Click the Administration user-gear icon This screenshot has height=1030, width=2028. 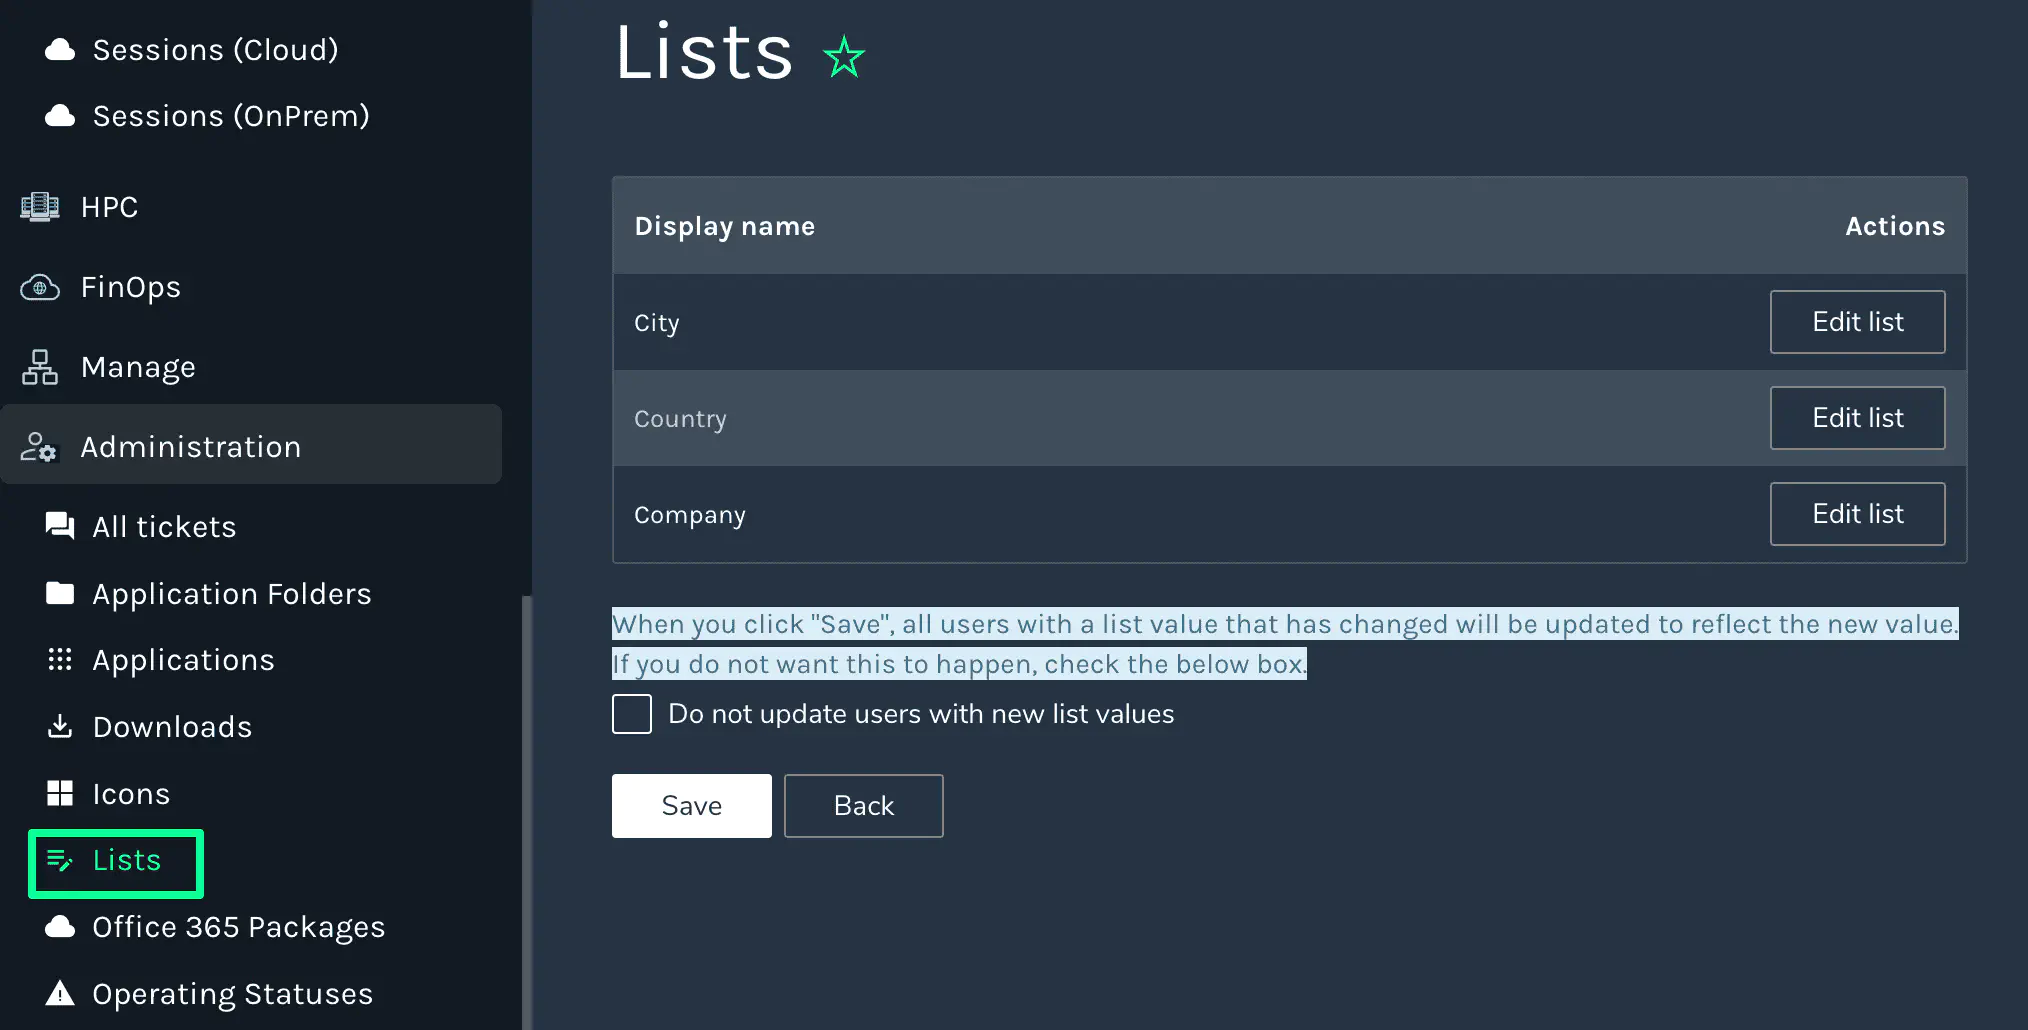point(39,448)
